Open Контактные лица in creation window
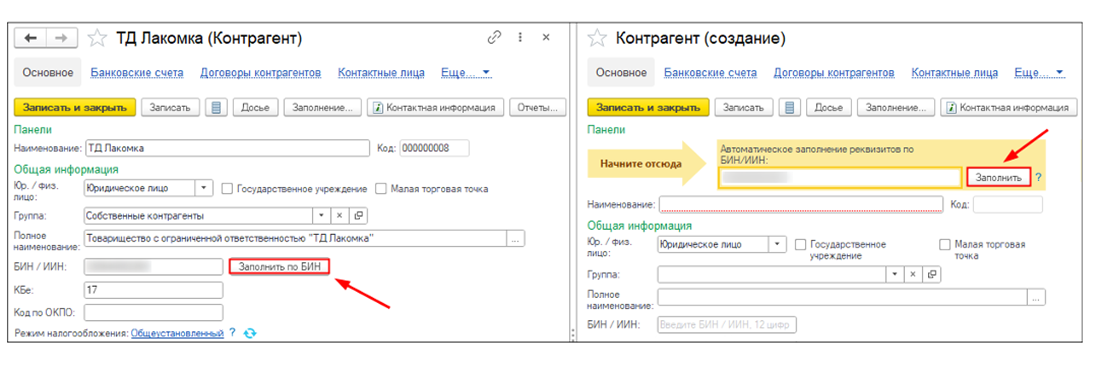 pos(955,72)
